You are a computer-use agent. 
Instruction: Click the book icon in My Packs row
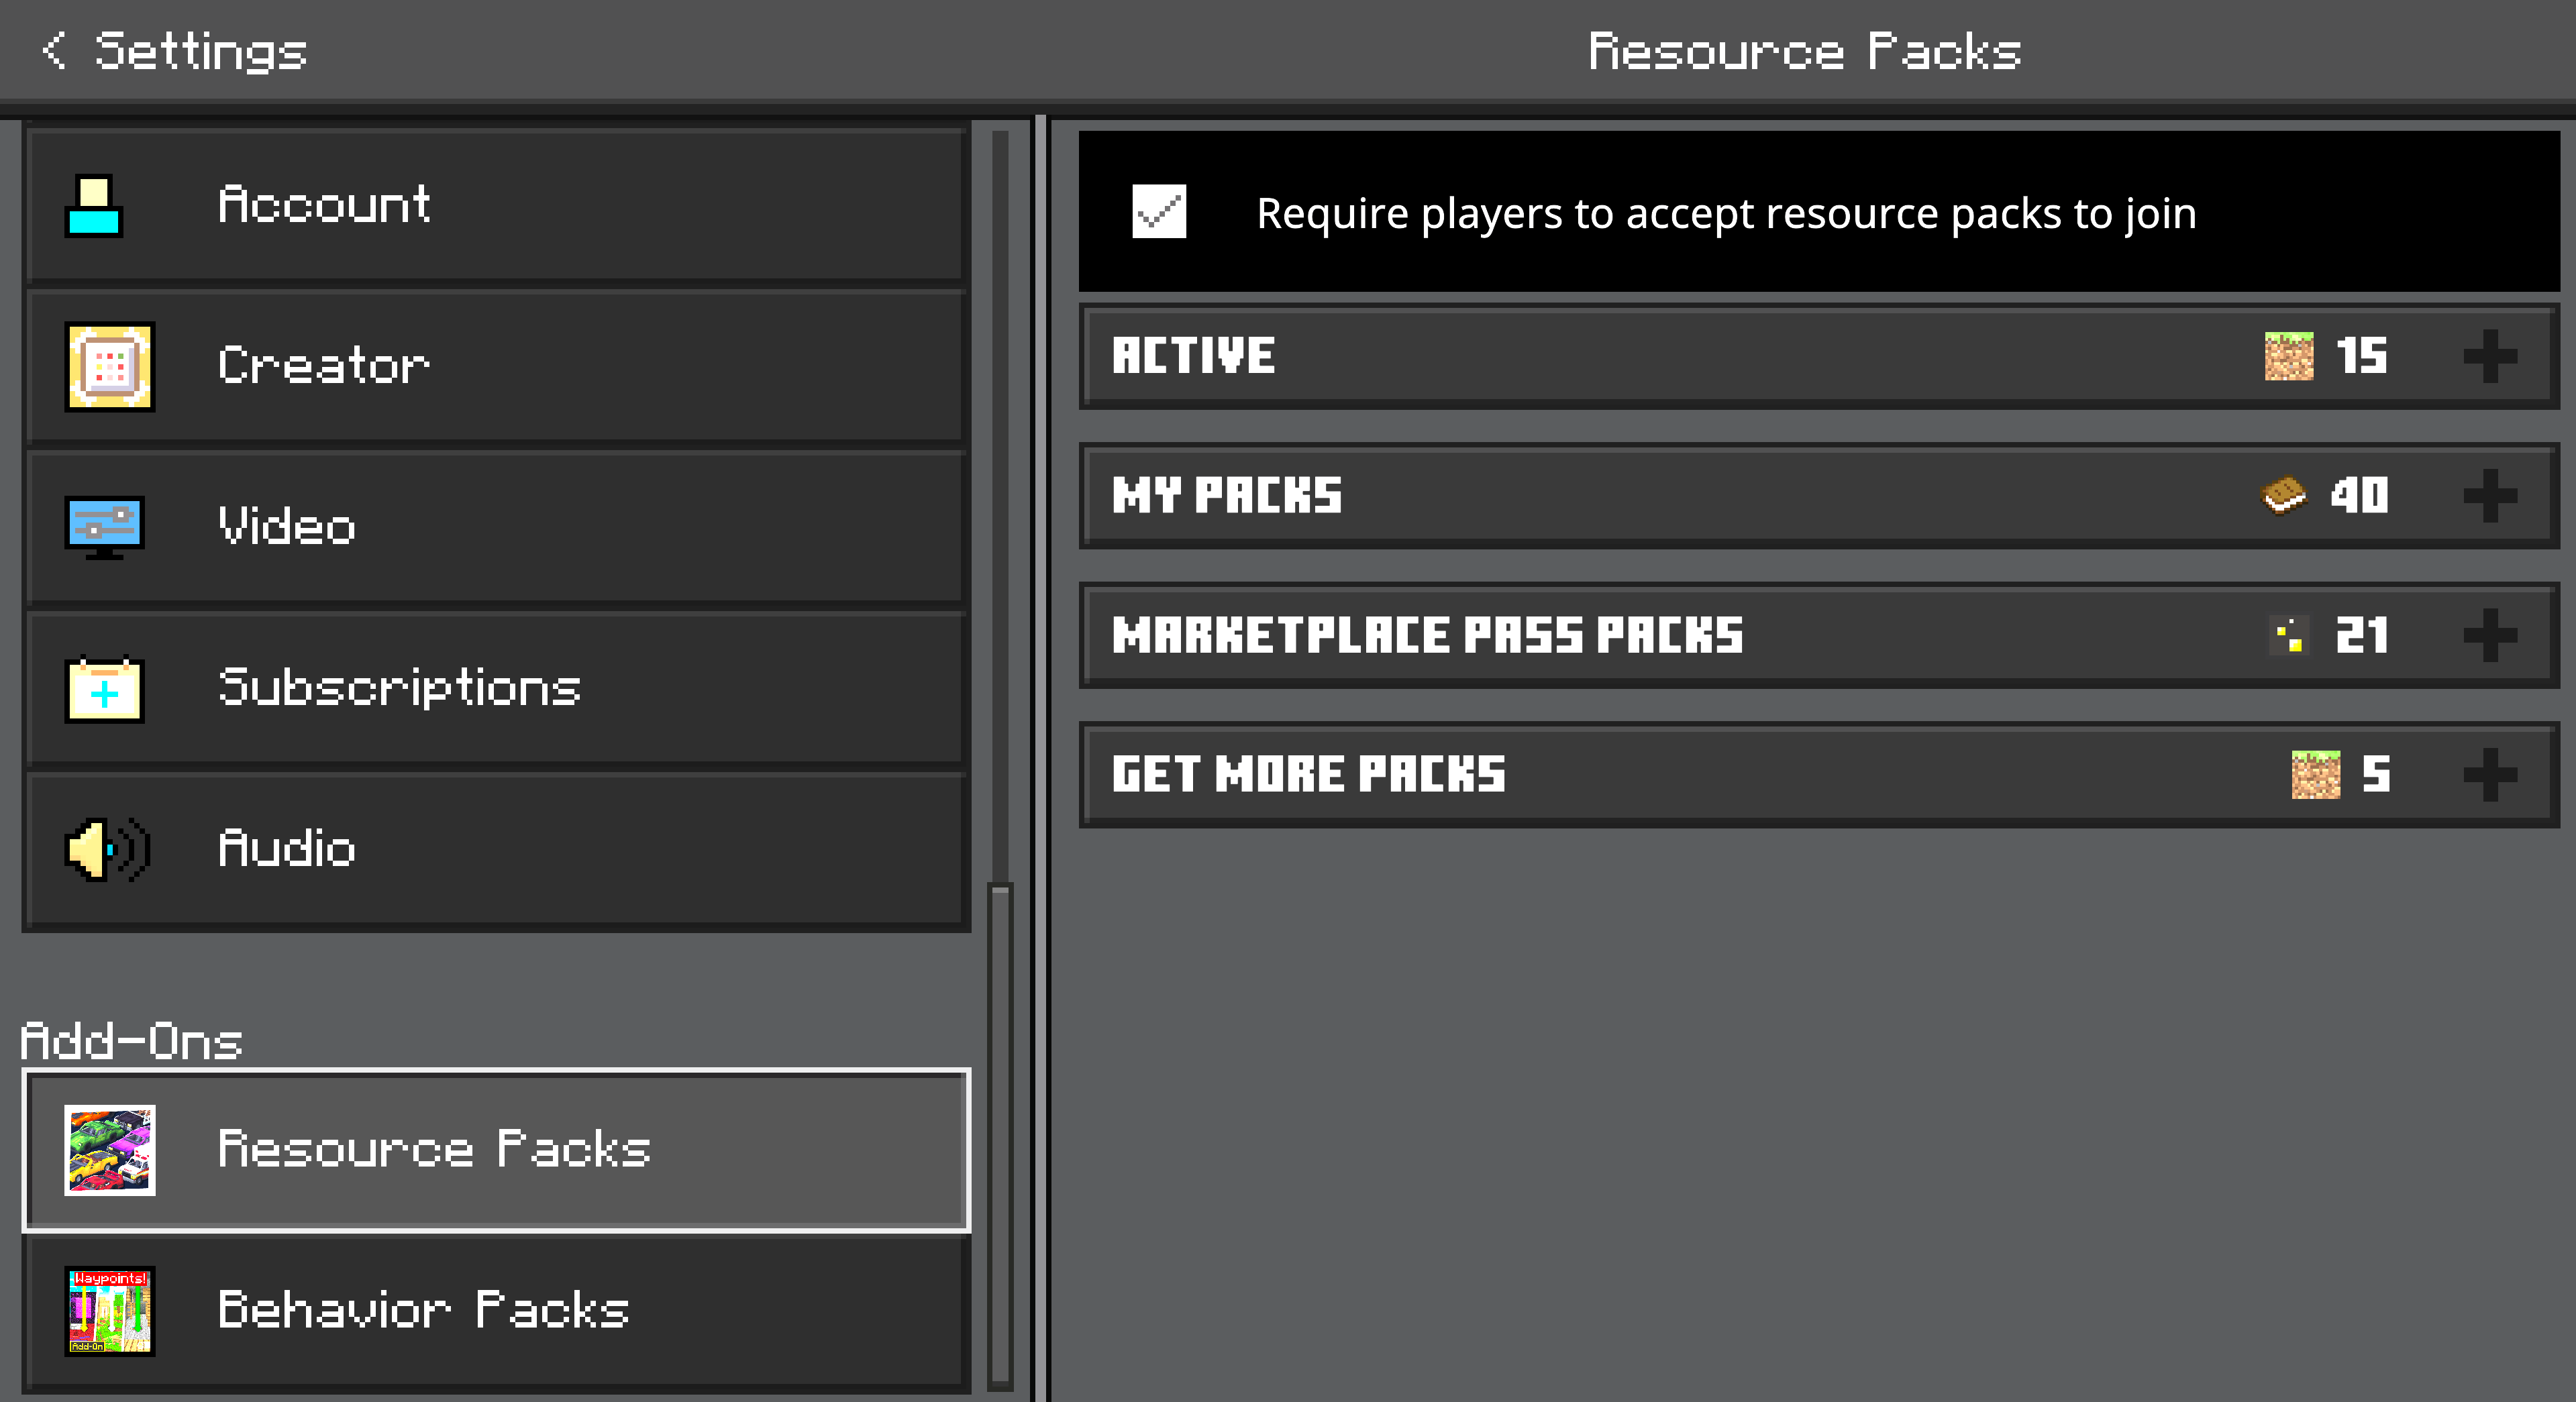[x=2283, y=495]
